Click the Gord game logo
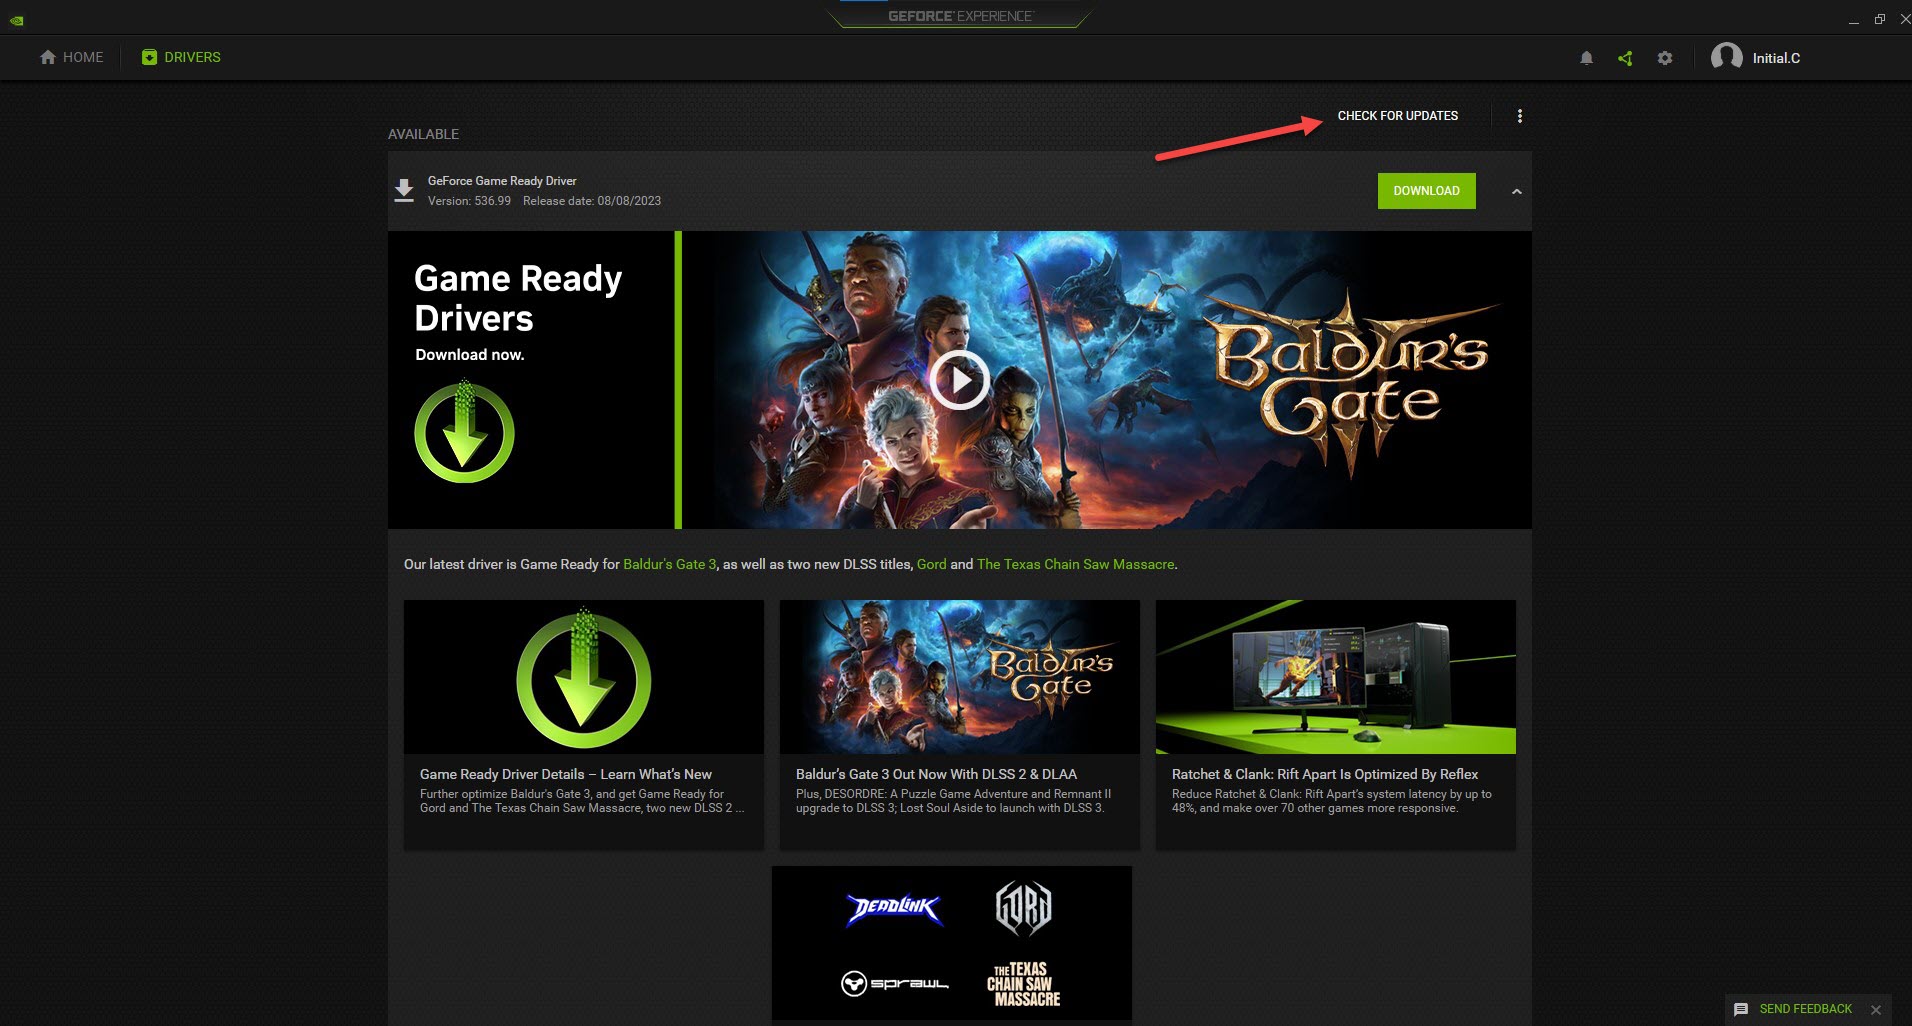This screenshot has width=1912, height=1026. point(1023,909)
